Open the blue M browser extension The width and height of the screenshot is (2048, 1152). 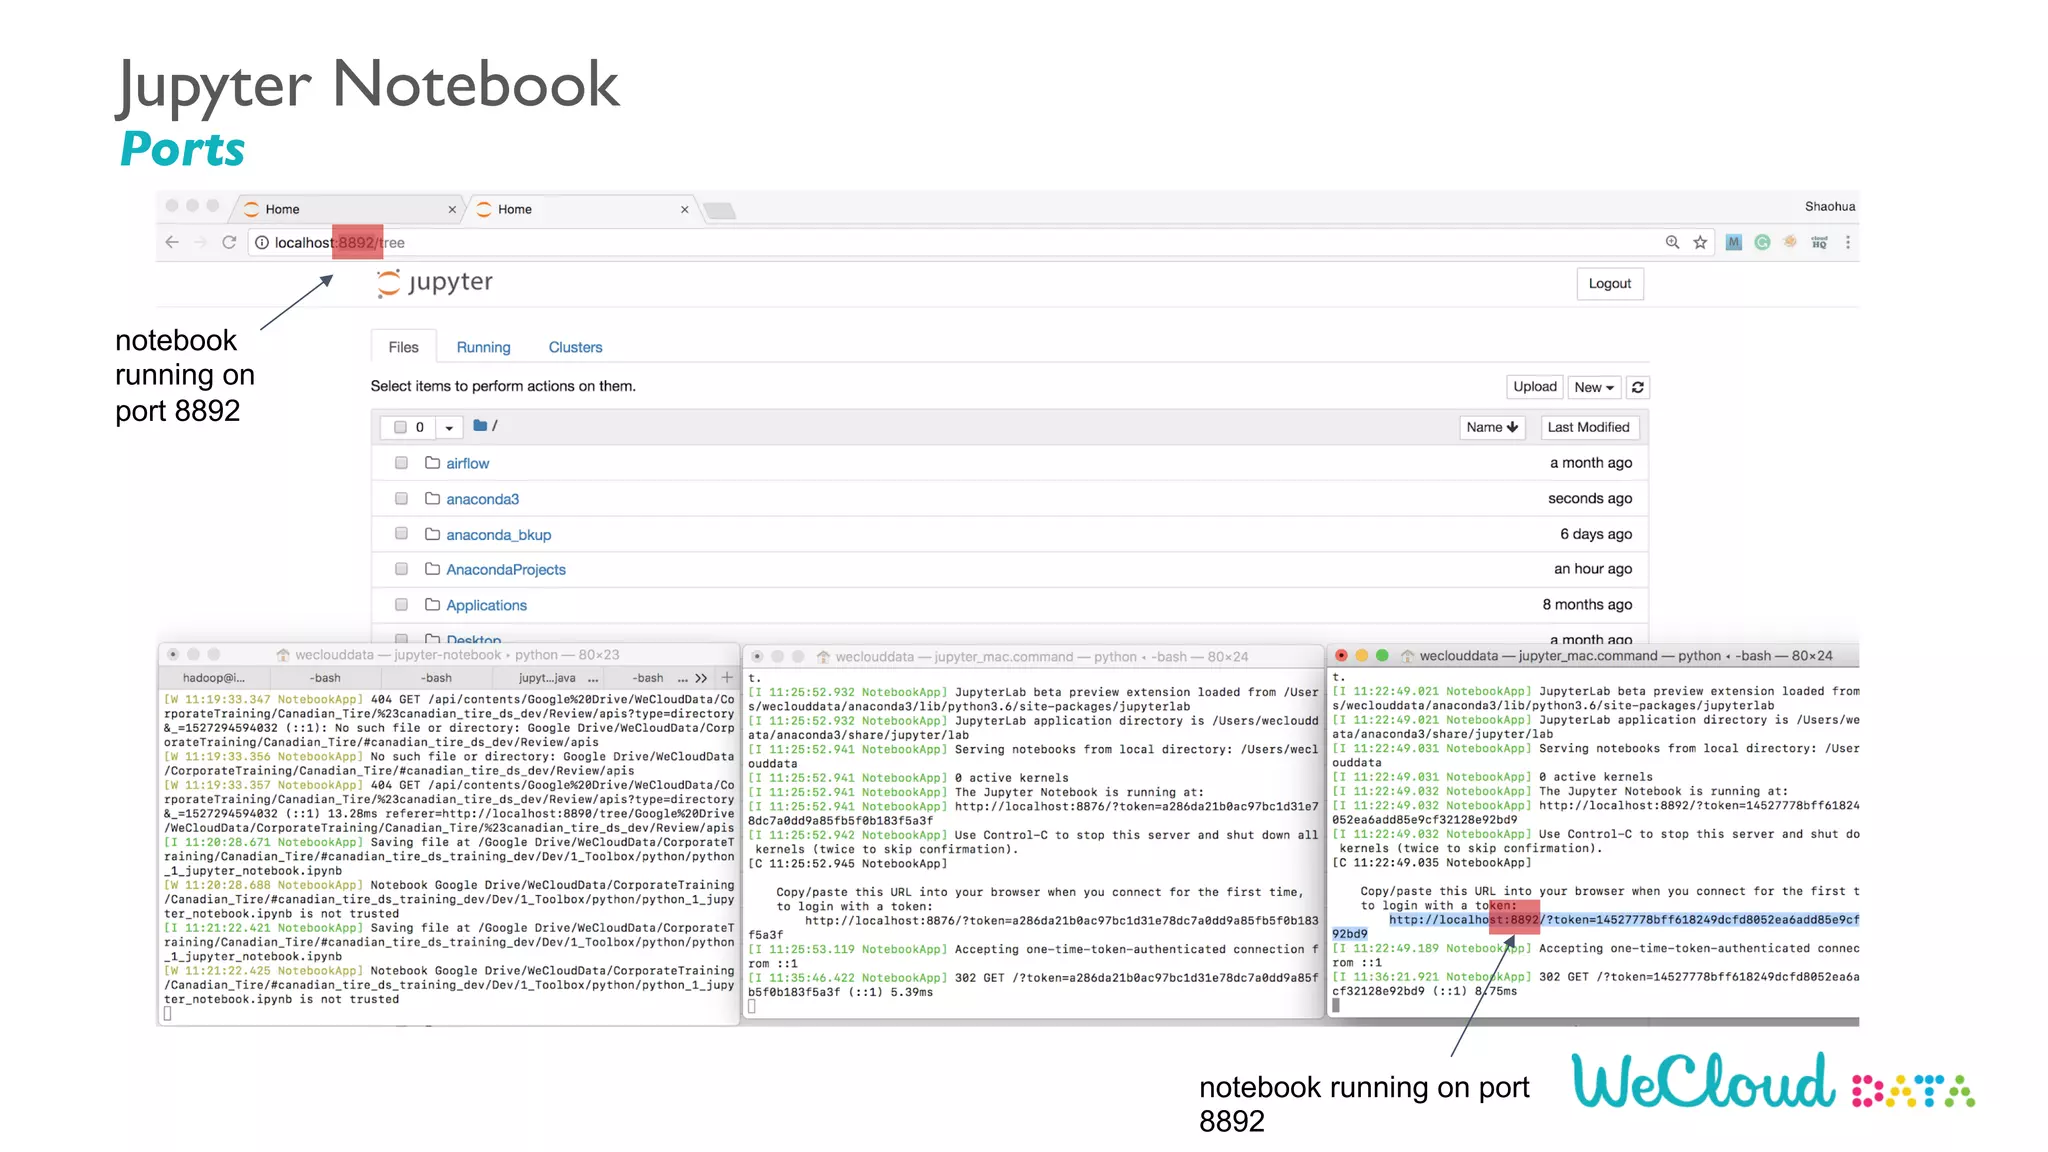click(x=1734, y=242)
